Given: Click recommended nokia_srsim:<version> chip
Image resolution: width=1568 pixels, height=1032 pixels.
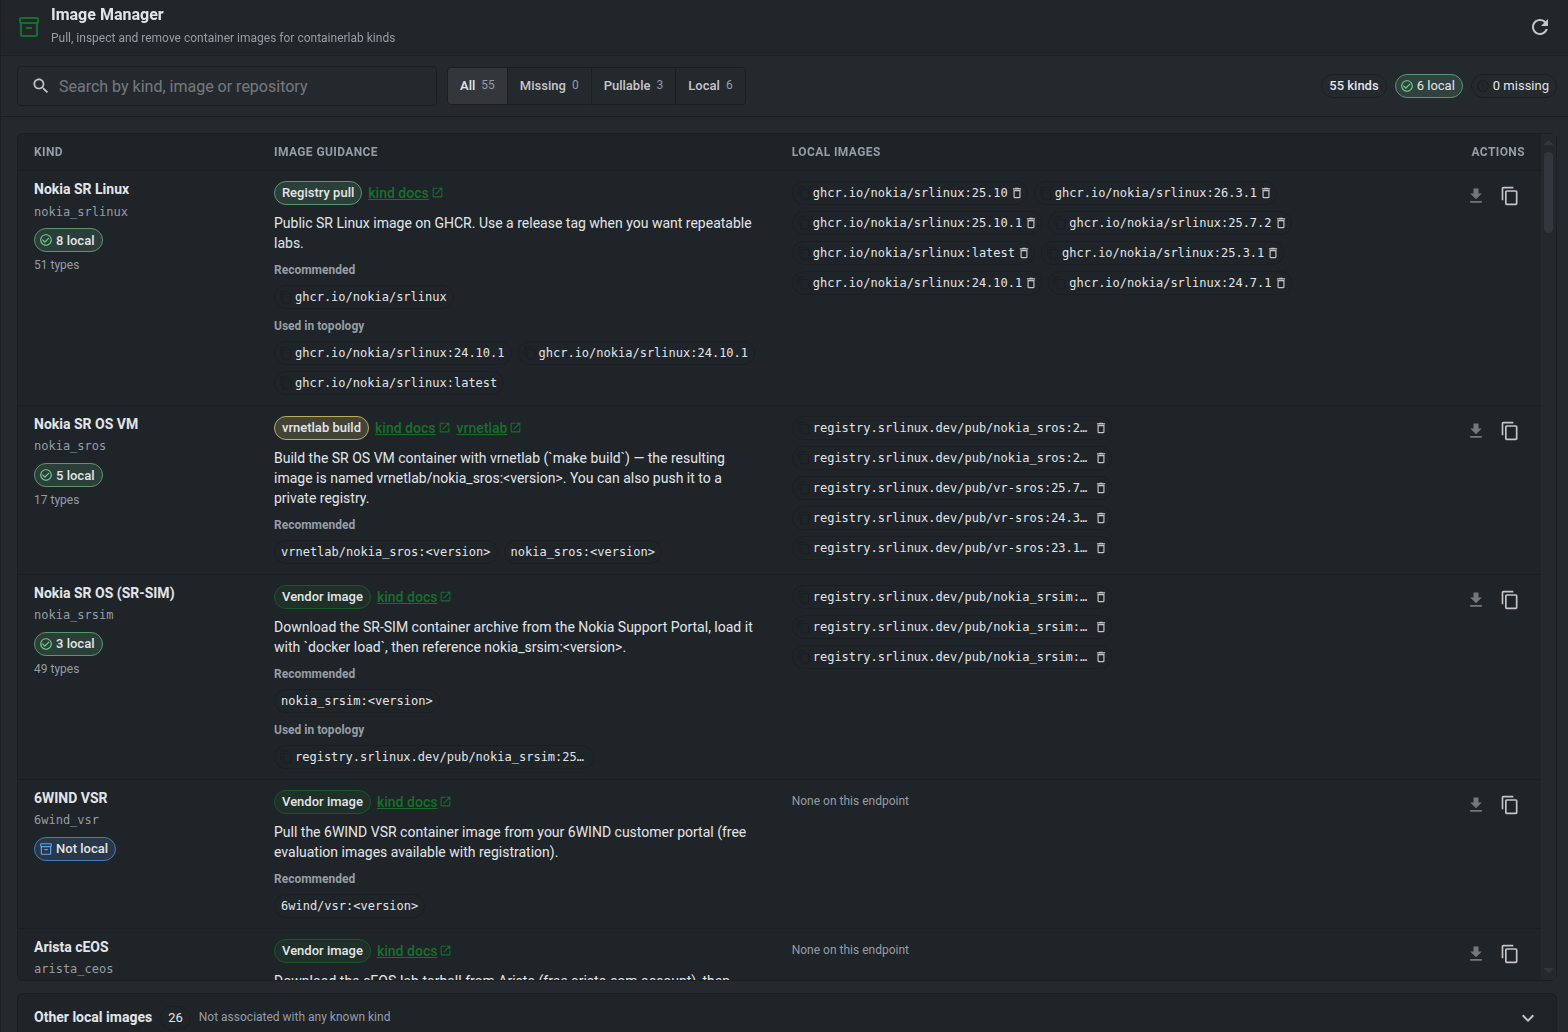Looking at the screenshot, I should point(356,701).
